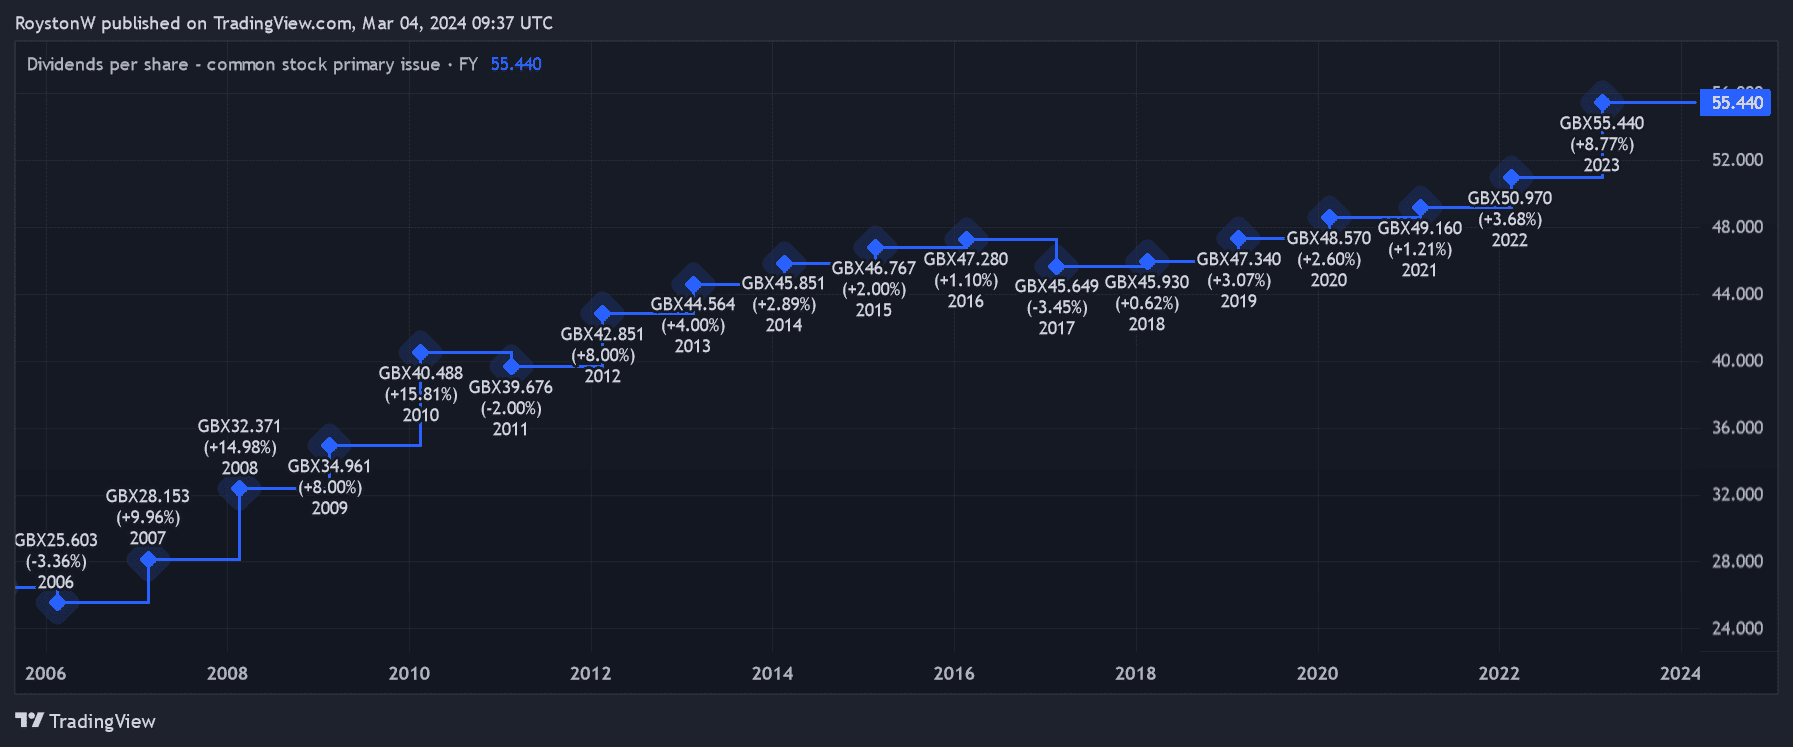1793x747 pixels.
Task: Click the 2024 label on the time axis
Action: tap(1680, 673)
